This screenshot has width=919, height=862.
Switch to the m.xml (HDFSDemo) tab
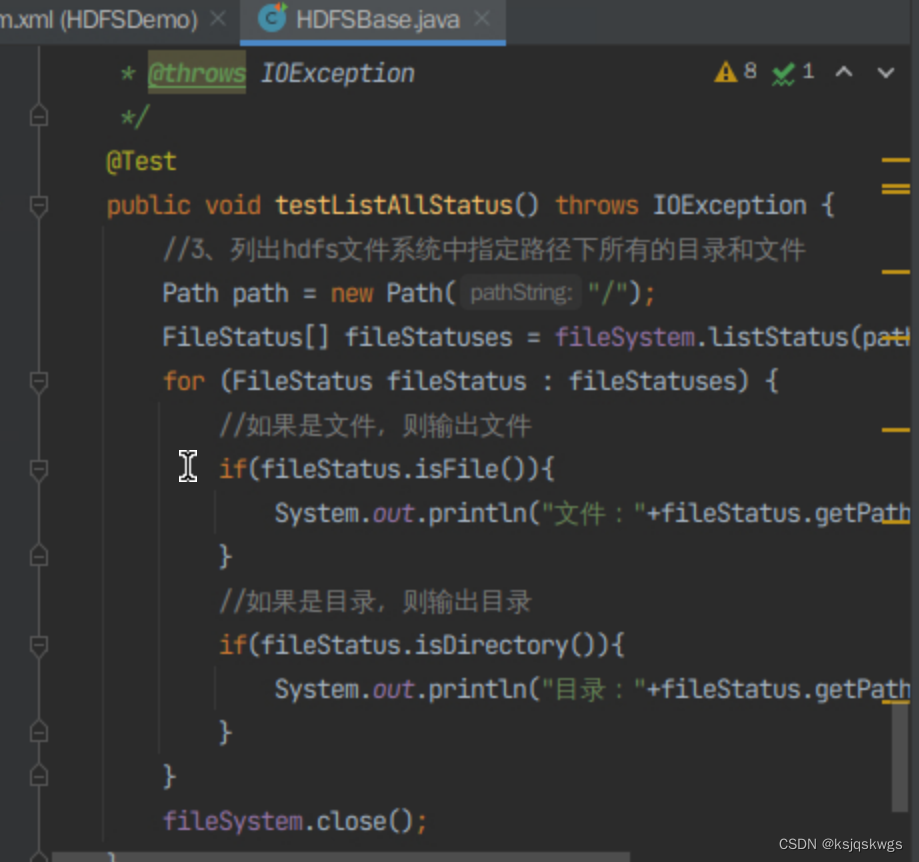click(100, 17)
